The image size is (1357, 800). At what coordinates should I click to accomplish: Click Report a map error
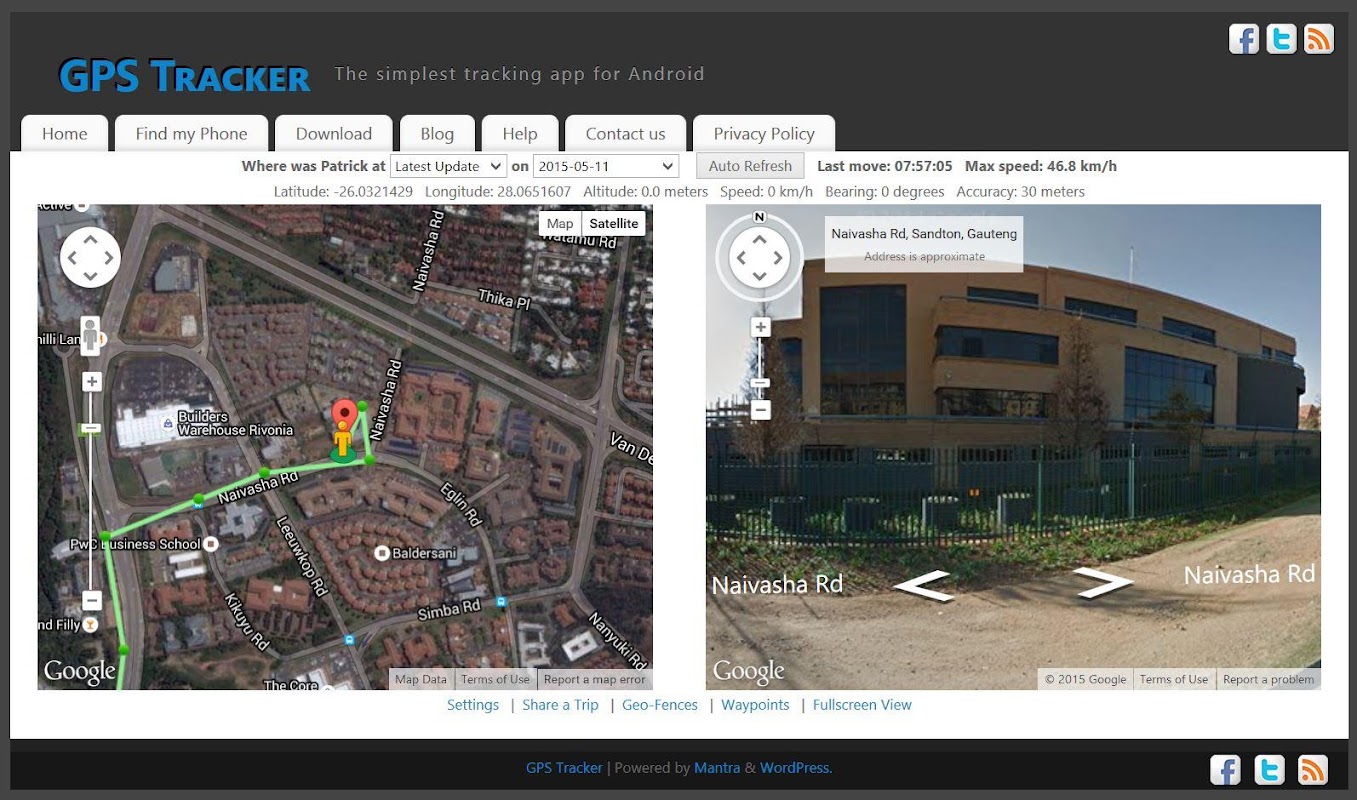click(594, 679)
